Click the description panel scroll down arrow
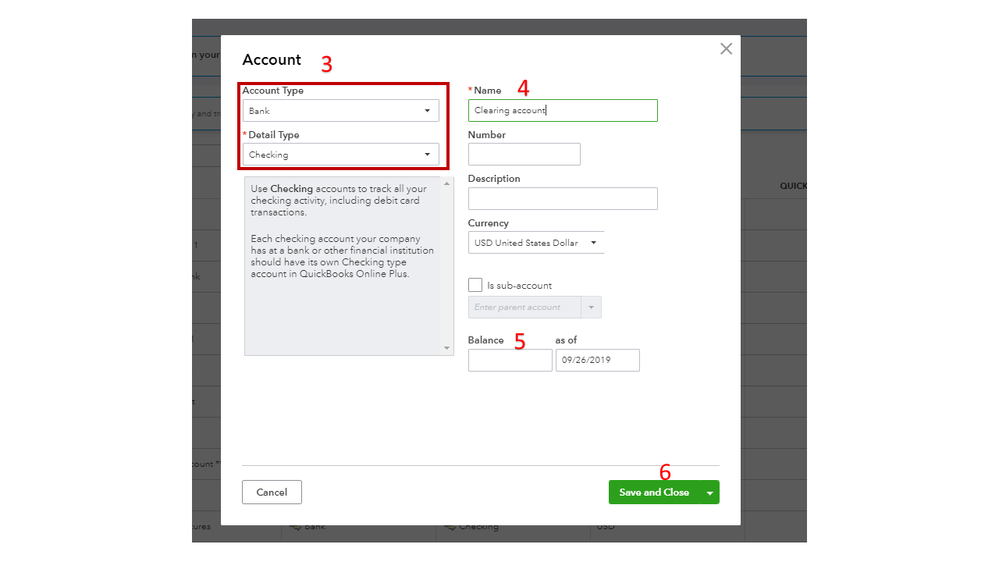This screenshot has height=562, width=999. [x=447, y=348]
